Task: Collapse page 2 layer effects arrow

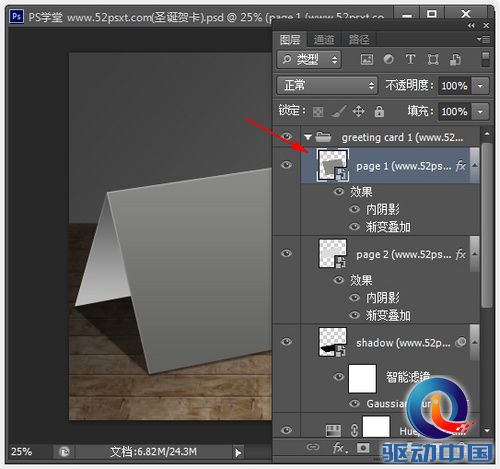Action: [x=475, y=254]
